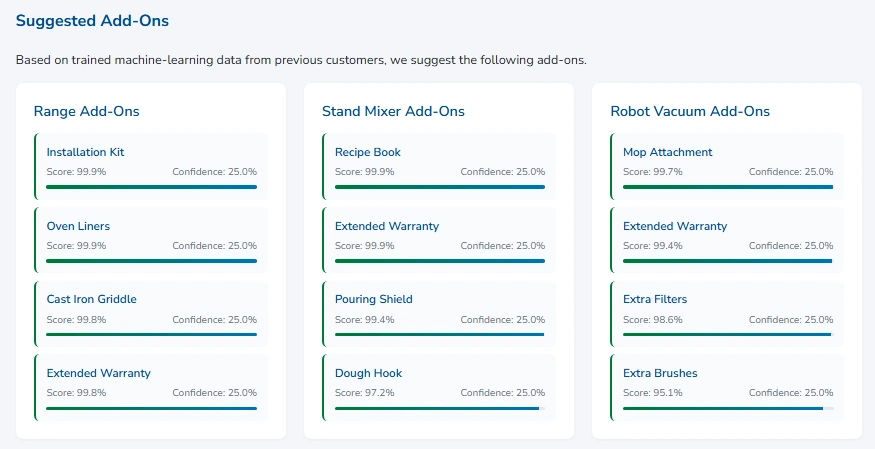Select Extended Warranty under Range Add-Ons
The width and height of the screenshot is (875, 449).
tap(150, 382)
